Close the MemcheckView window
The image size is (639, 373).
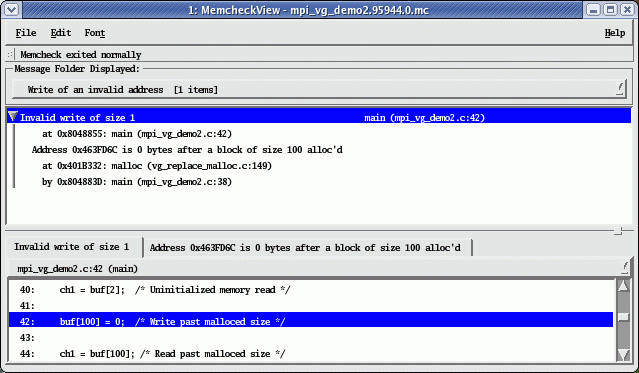point(627,9)
